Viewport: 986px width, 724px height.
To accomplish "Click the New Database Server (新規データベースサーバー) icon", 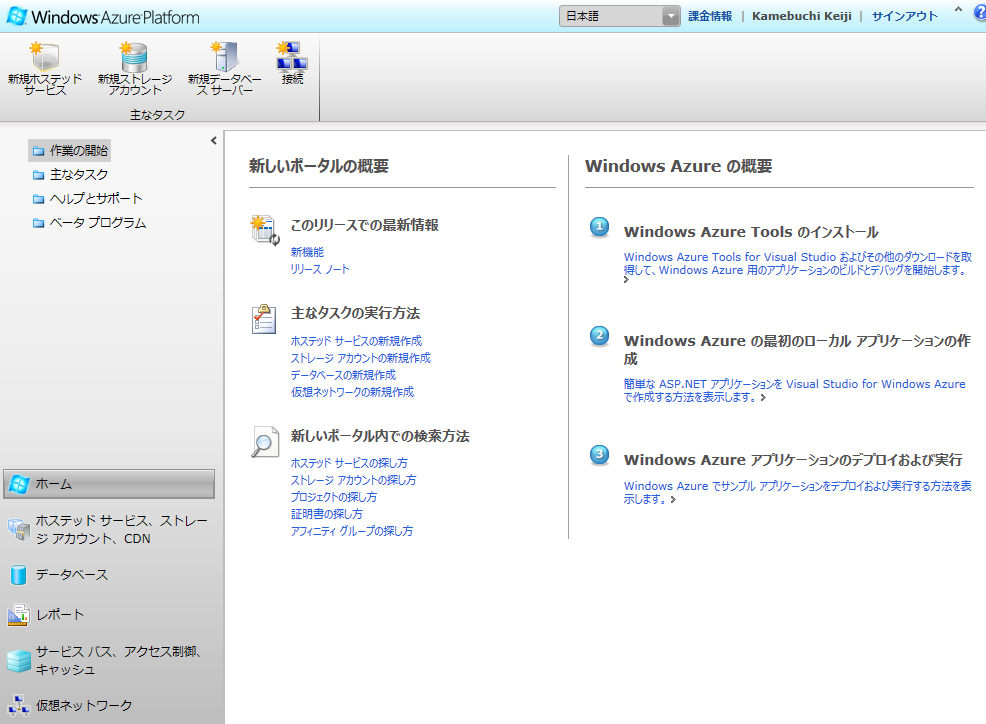I will tap(225, 57).
